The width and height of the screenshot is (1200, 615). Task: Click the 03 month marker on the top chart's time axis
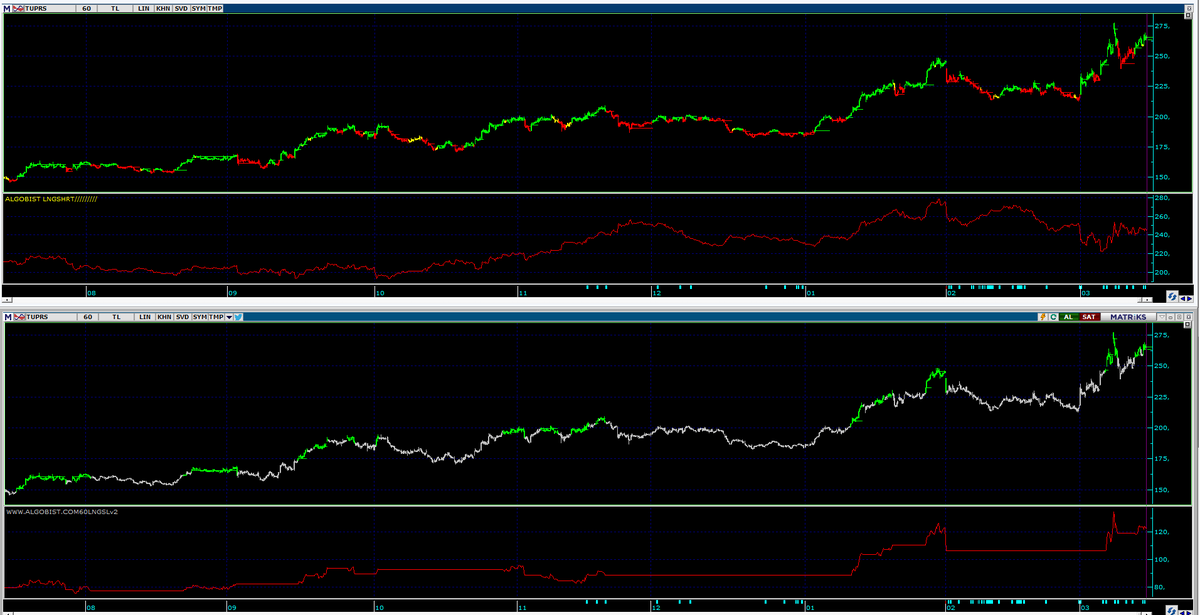tap(1086, 293)
